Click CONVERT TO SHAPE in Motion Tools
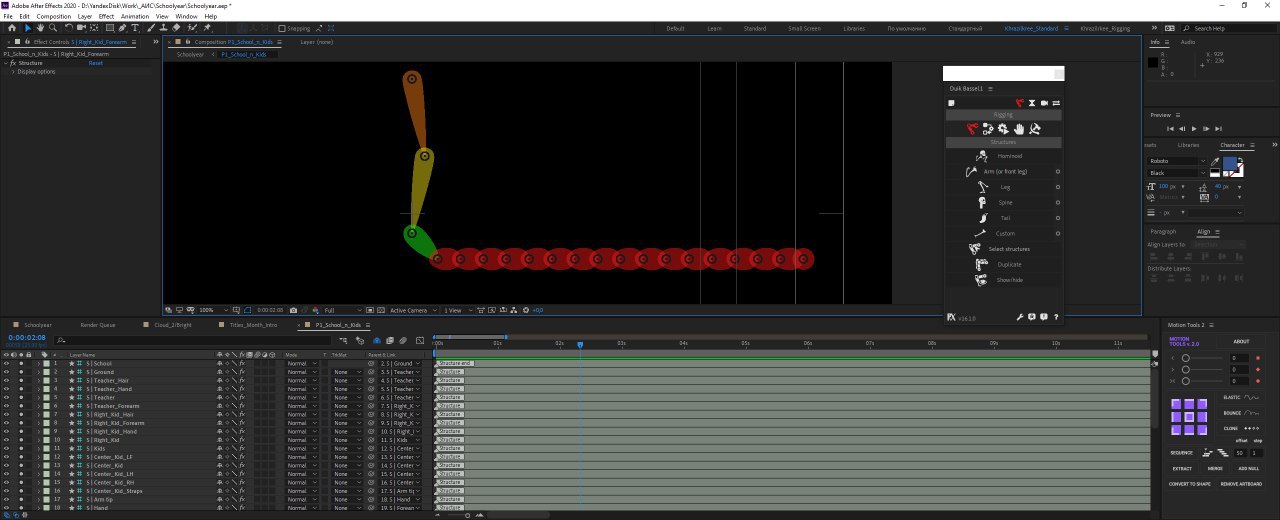The width and height of the screenshot is (1280, 520). (x=1190, y=484)
